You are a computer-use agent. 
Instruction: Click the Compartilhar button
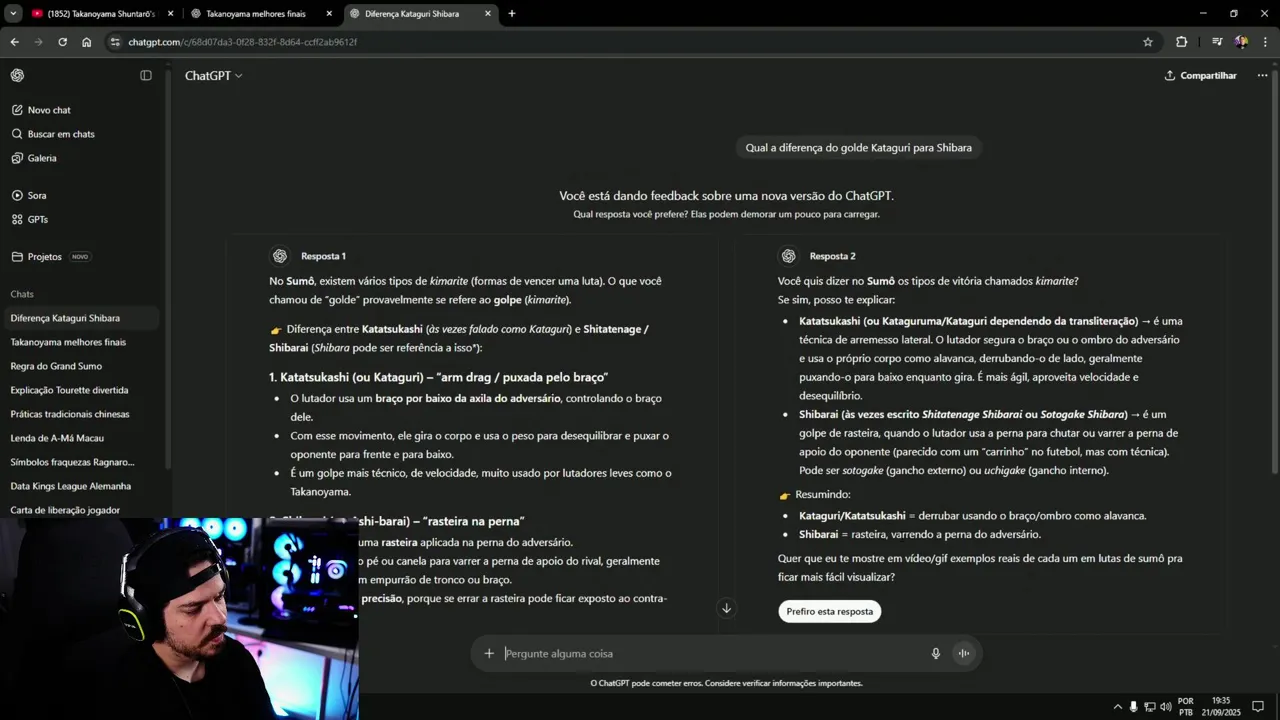click(x=1200, y=76)
